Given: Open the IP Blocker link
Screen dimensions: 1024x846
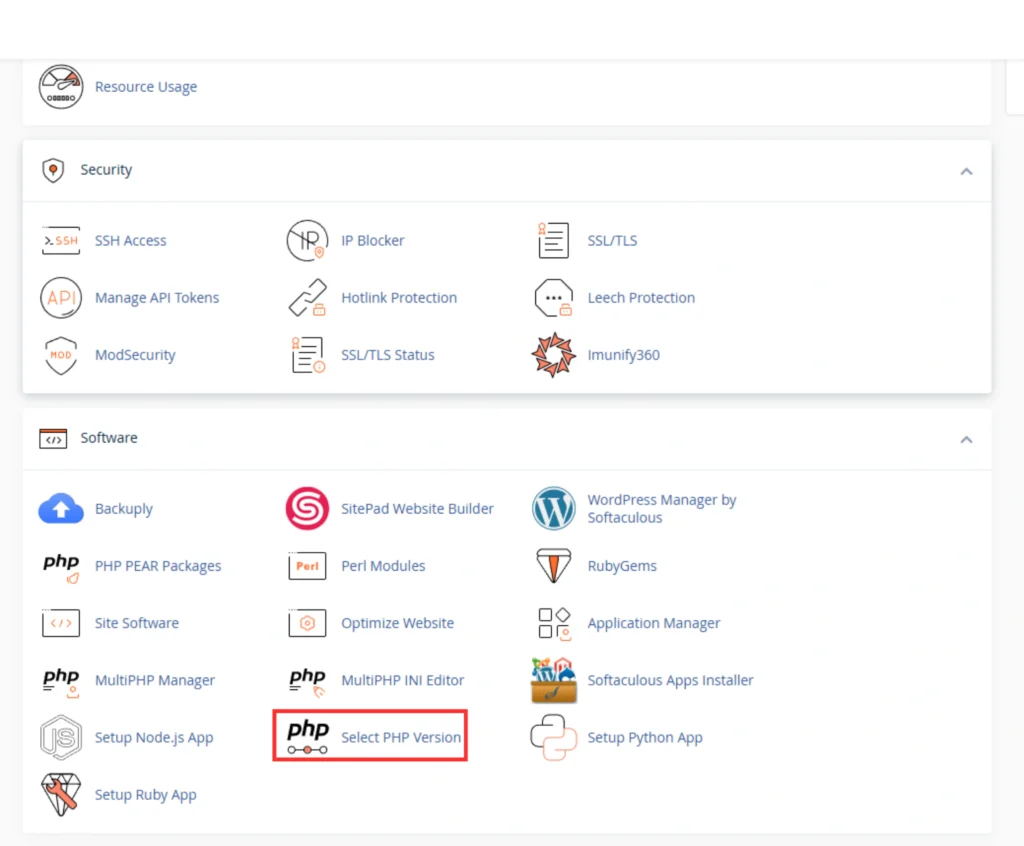Looking at the screenshot, I should pos(373,240).
